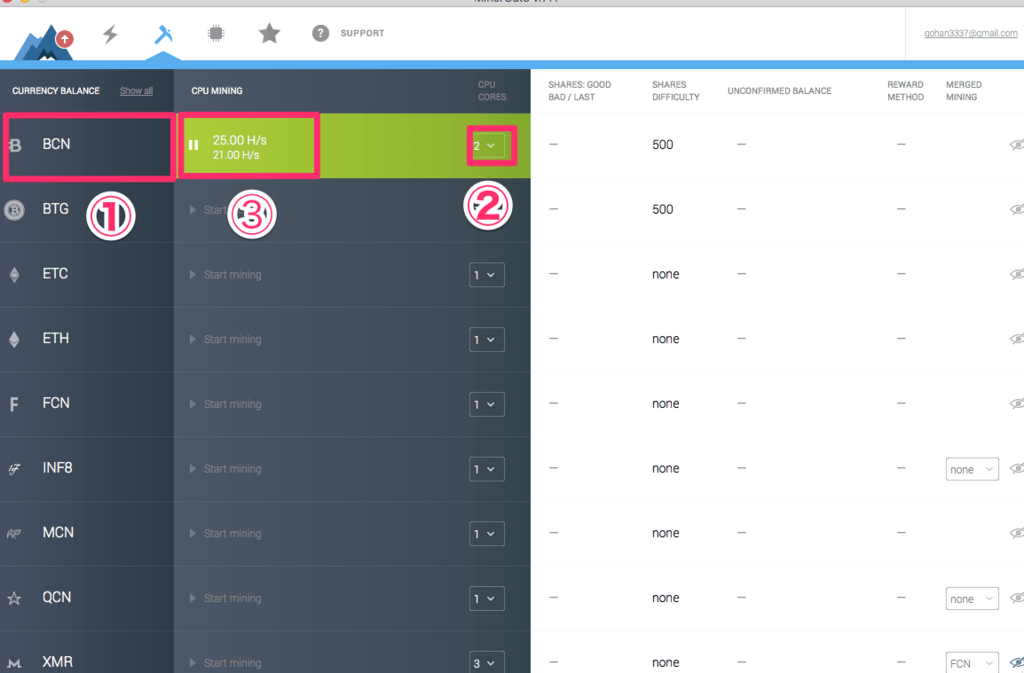This screenshot has width=1024, height=673.
Task: Click the INF8 currency icon
Action: (x=14, y=469)
